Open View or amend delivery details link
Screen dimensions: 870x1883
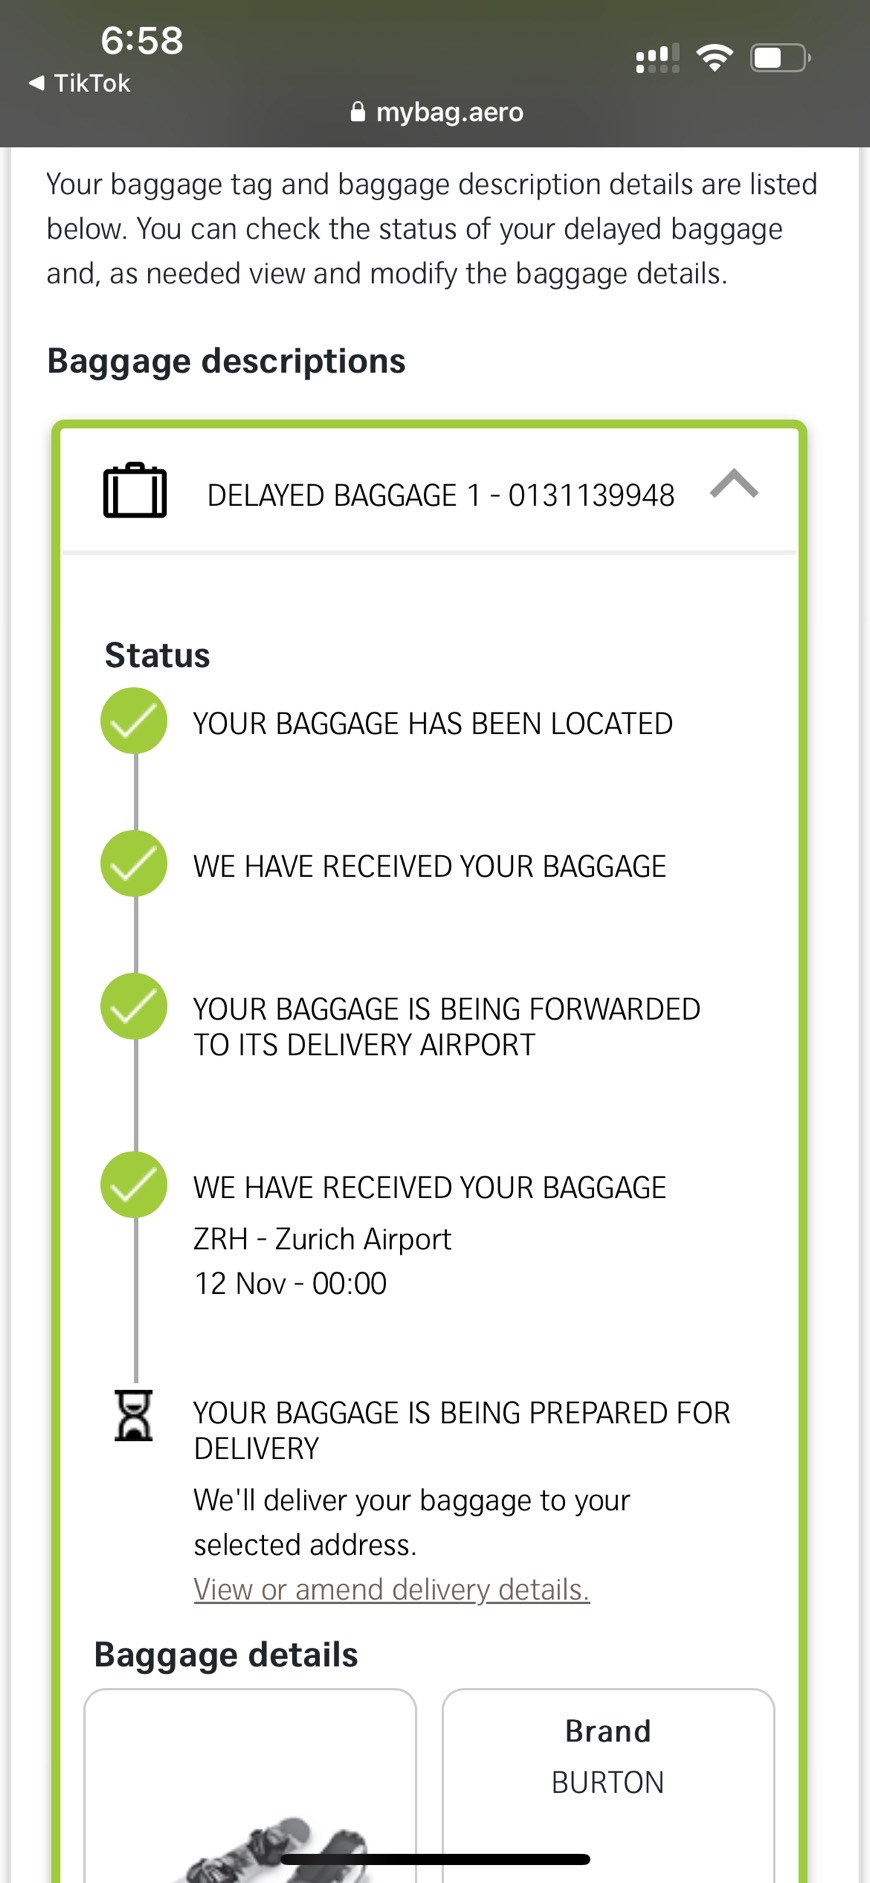pos(391,1589)
